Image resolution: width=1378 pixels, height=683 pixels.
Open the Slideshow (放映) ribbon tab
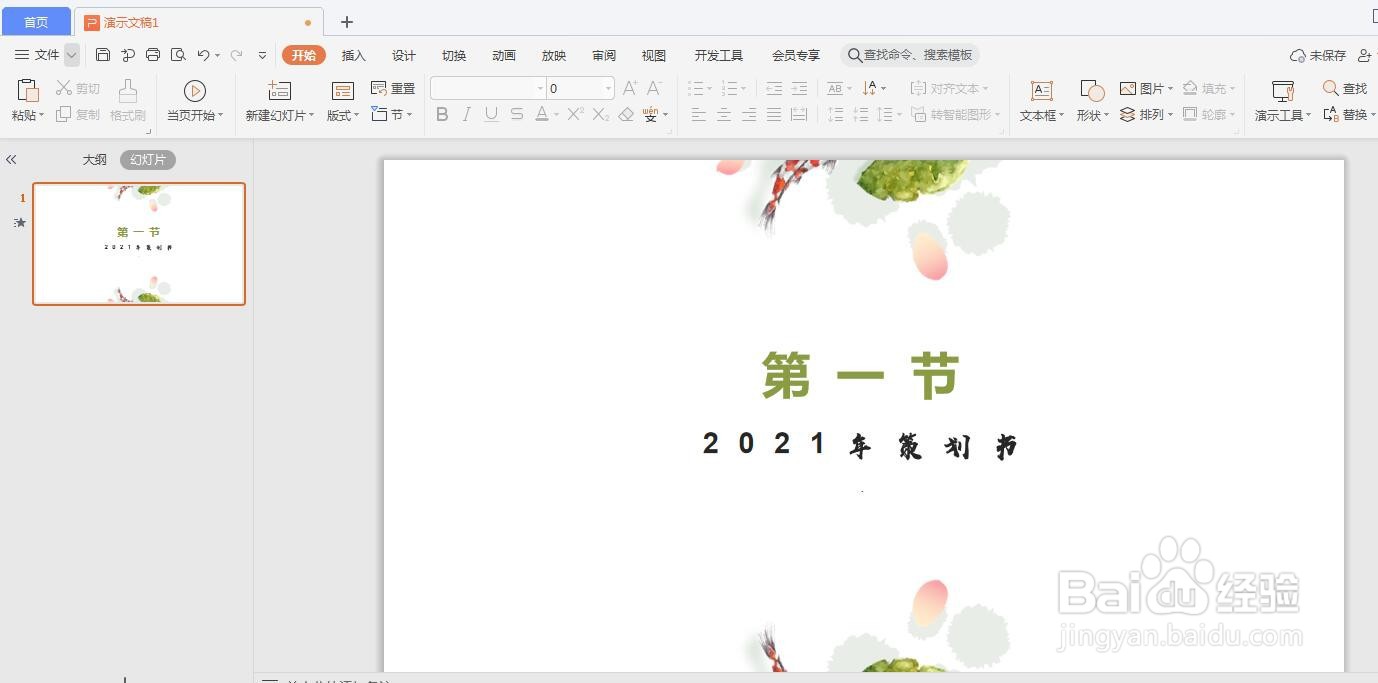(x=554, y=55)
